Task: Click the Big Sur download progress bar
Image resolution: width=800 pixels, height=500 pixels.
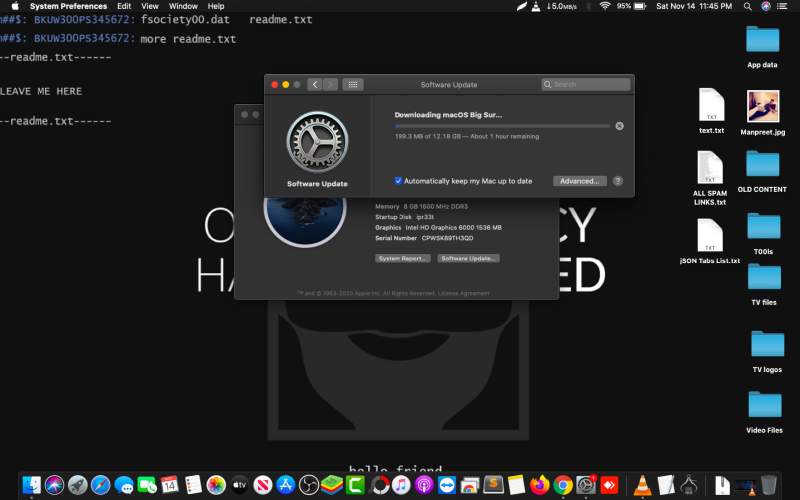Action: (x=502, y=126)
